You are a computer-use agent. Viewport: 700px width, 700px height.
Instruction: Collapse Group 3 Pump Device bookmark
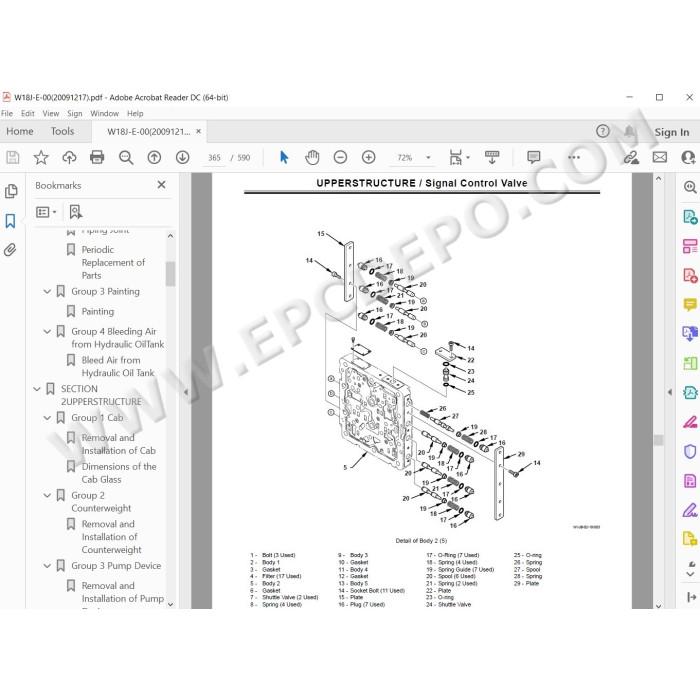(x=47, y=566)
